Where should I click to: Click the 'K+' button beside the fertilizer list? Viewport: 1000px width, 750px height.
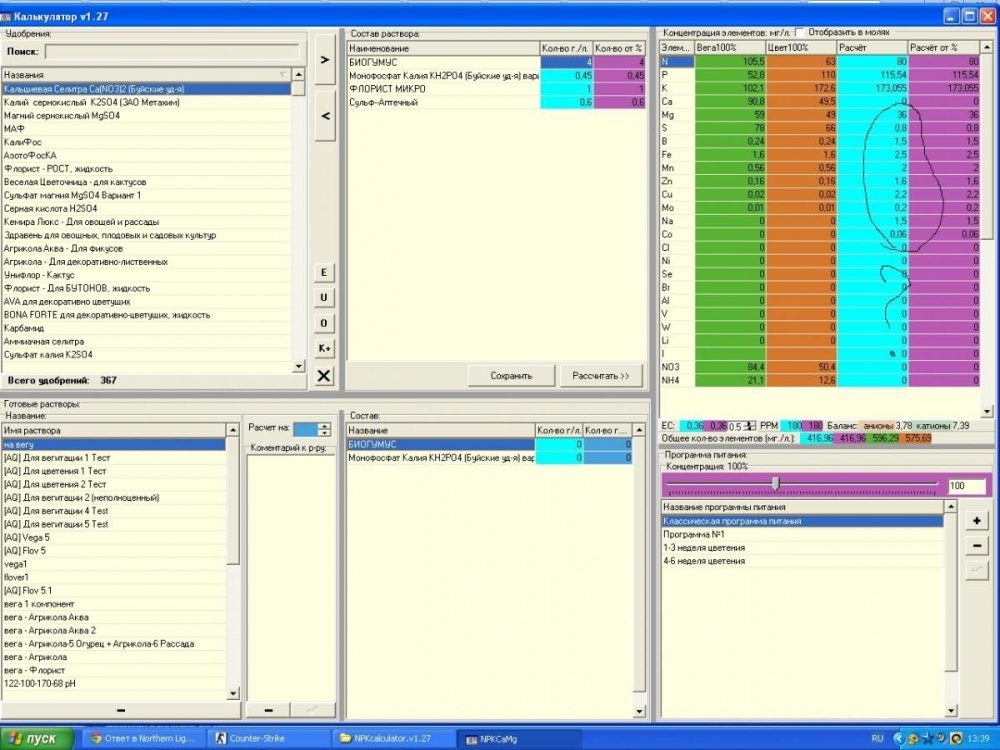324,348
